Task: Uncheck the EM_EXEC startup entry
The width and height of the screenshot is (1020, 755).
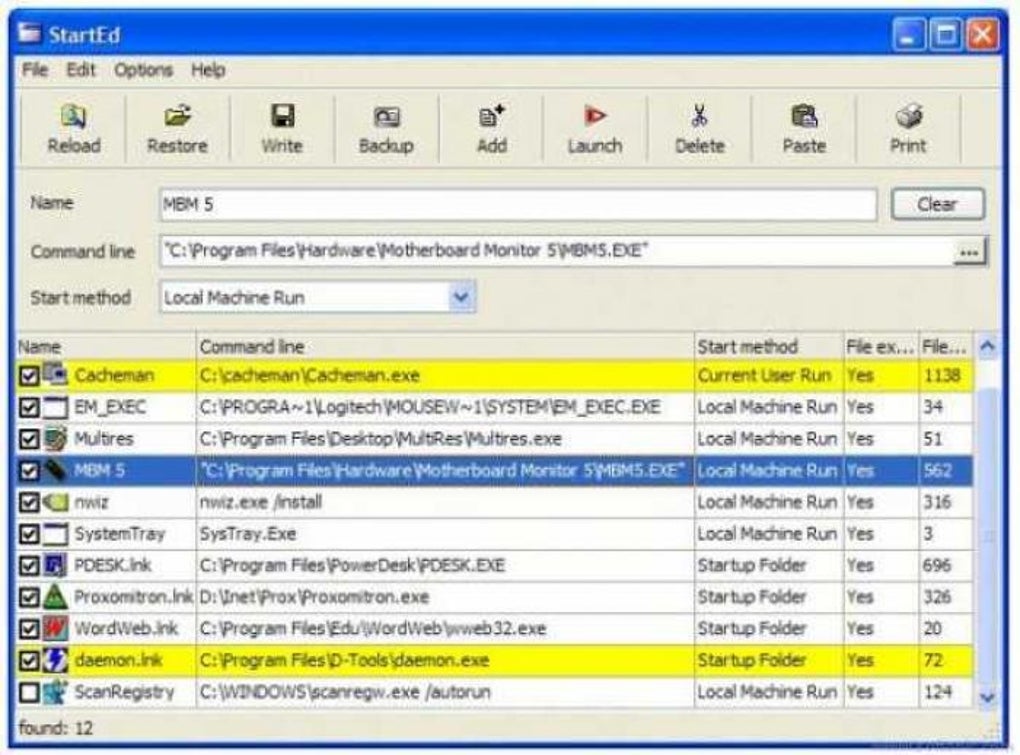Action: [29, 407]
